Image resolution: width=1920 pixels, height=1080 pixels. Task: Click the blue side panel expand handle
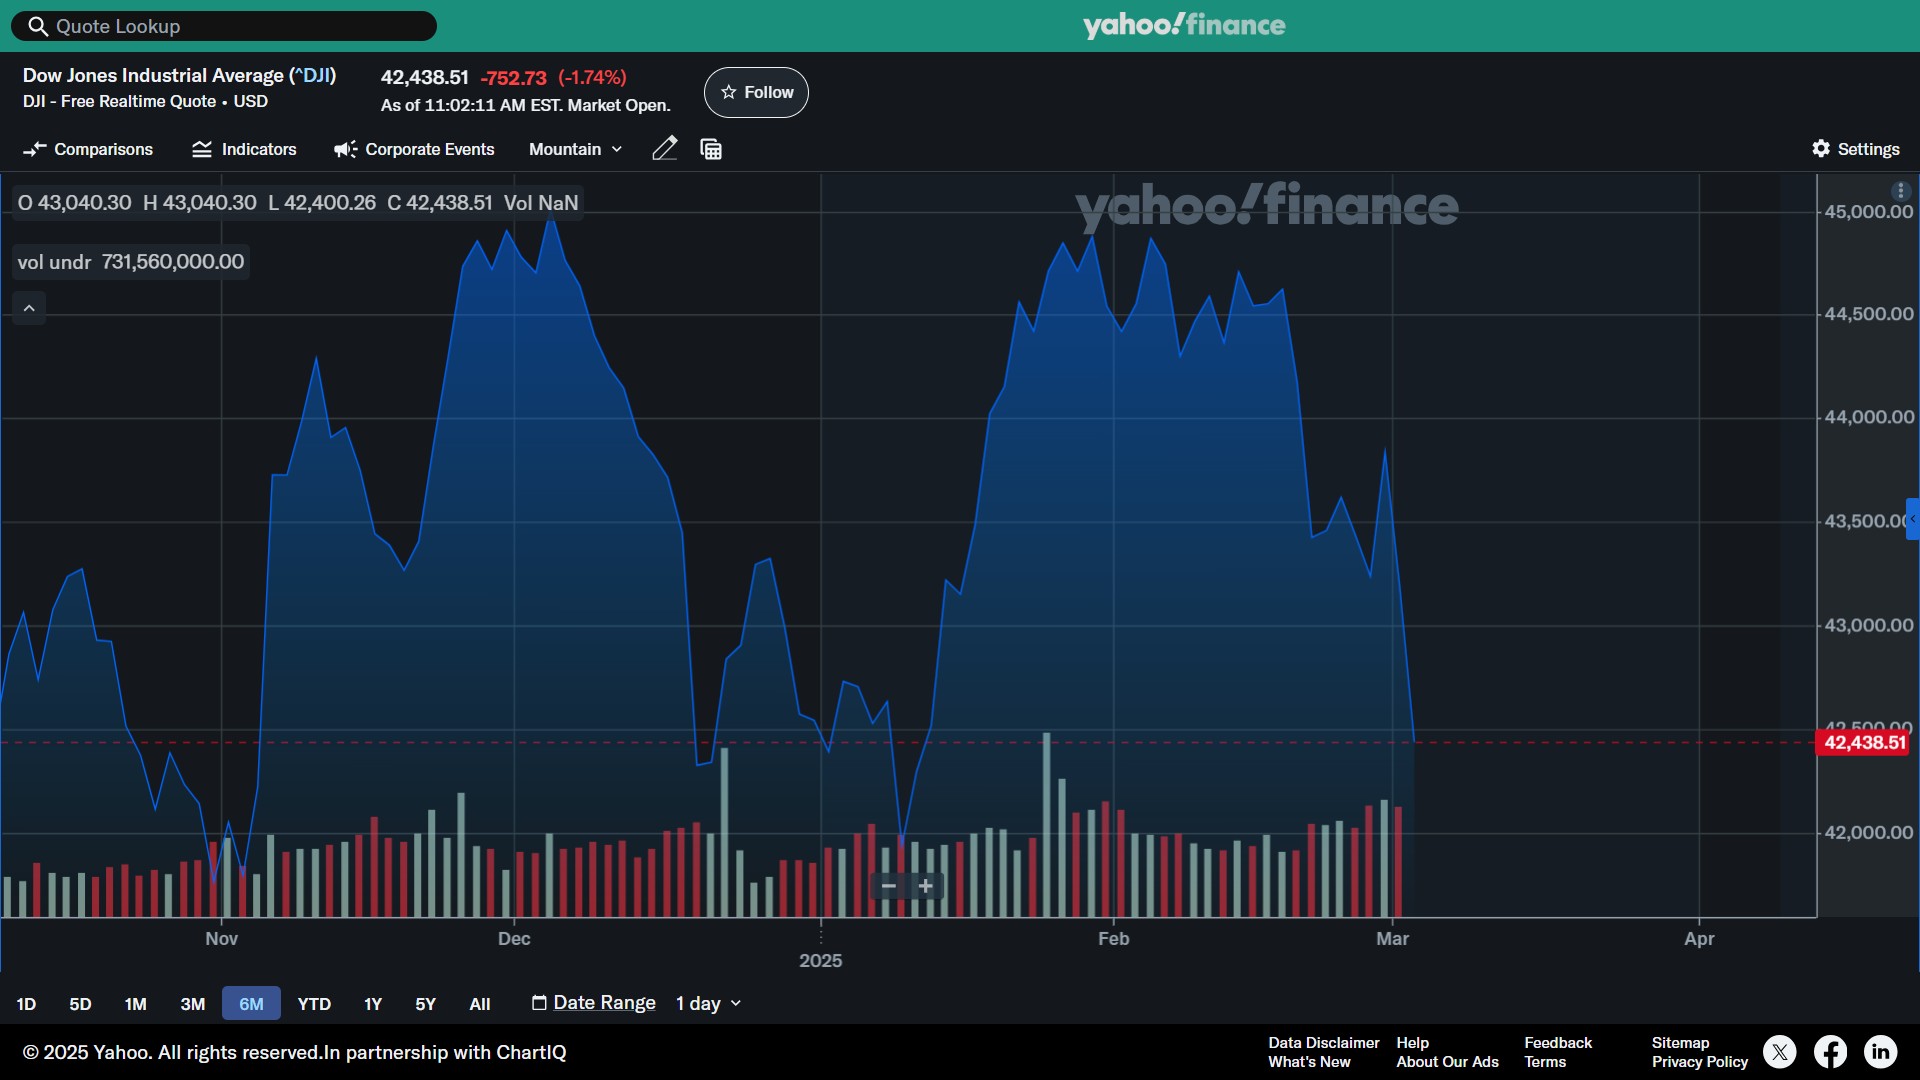(x=1913, y=519)
